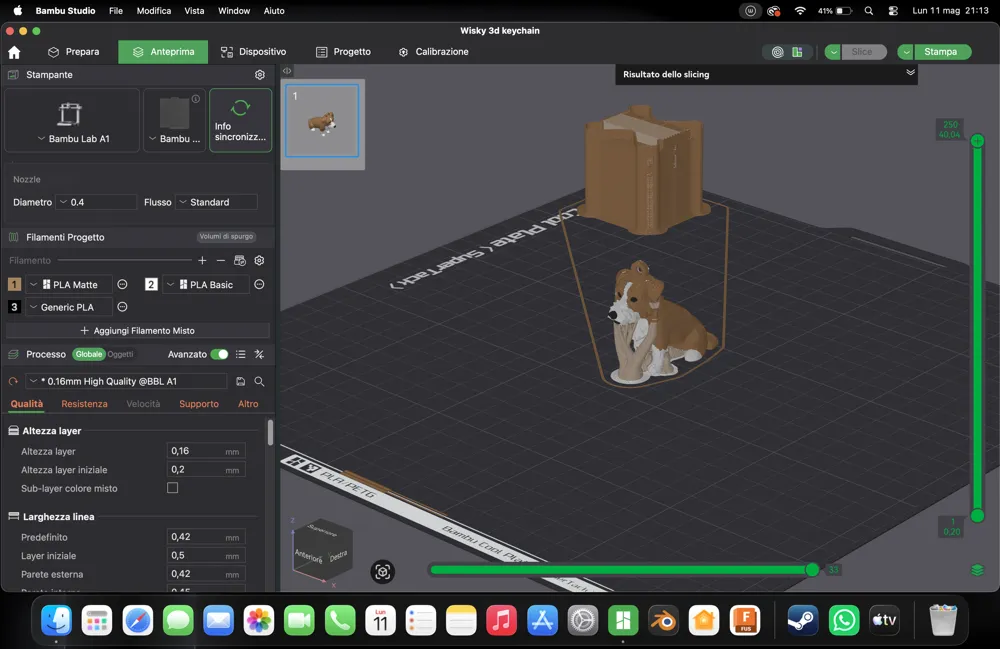Open the Vista menu

click(x=195, y=11)
